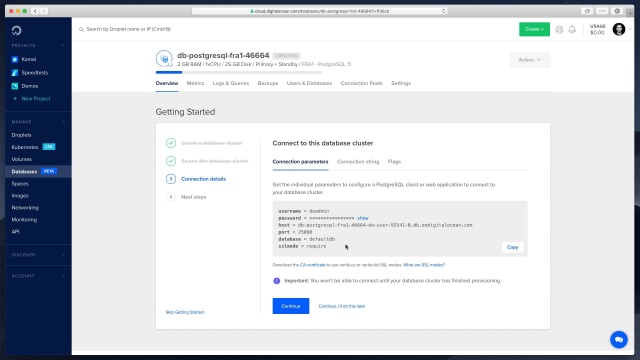Click the Search by Droplet name field
640x360 pixels.
coord(129,29)
